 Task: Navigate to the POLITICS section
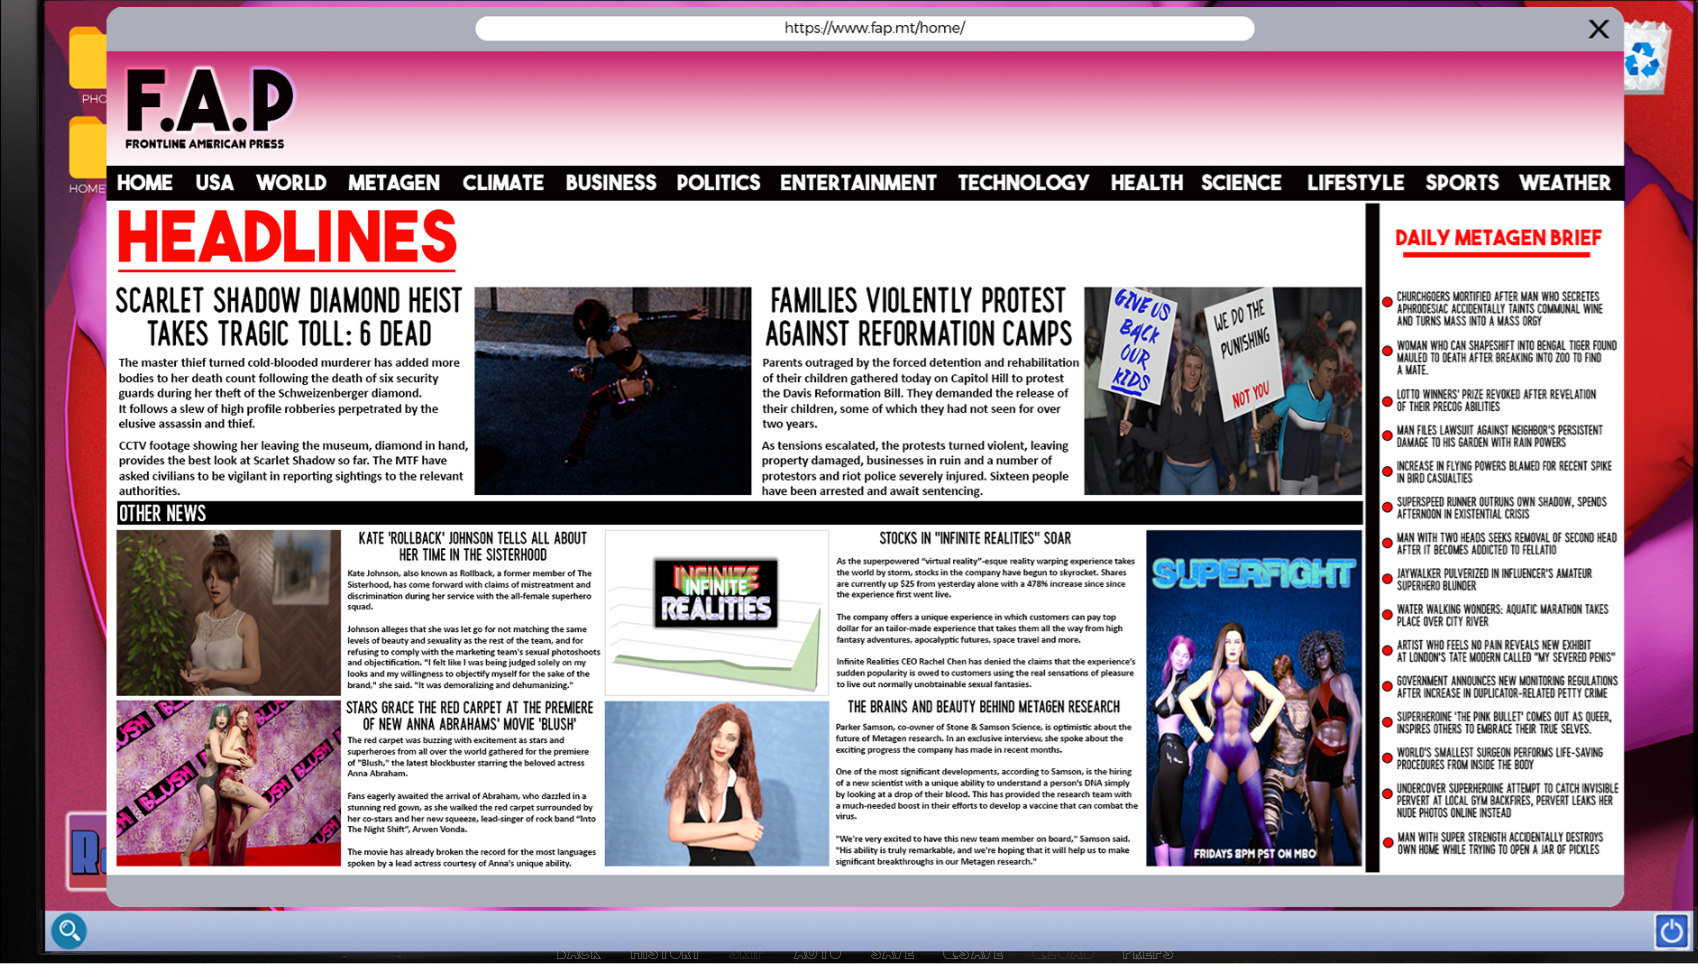tap(718, 183)
